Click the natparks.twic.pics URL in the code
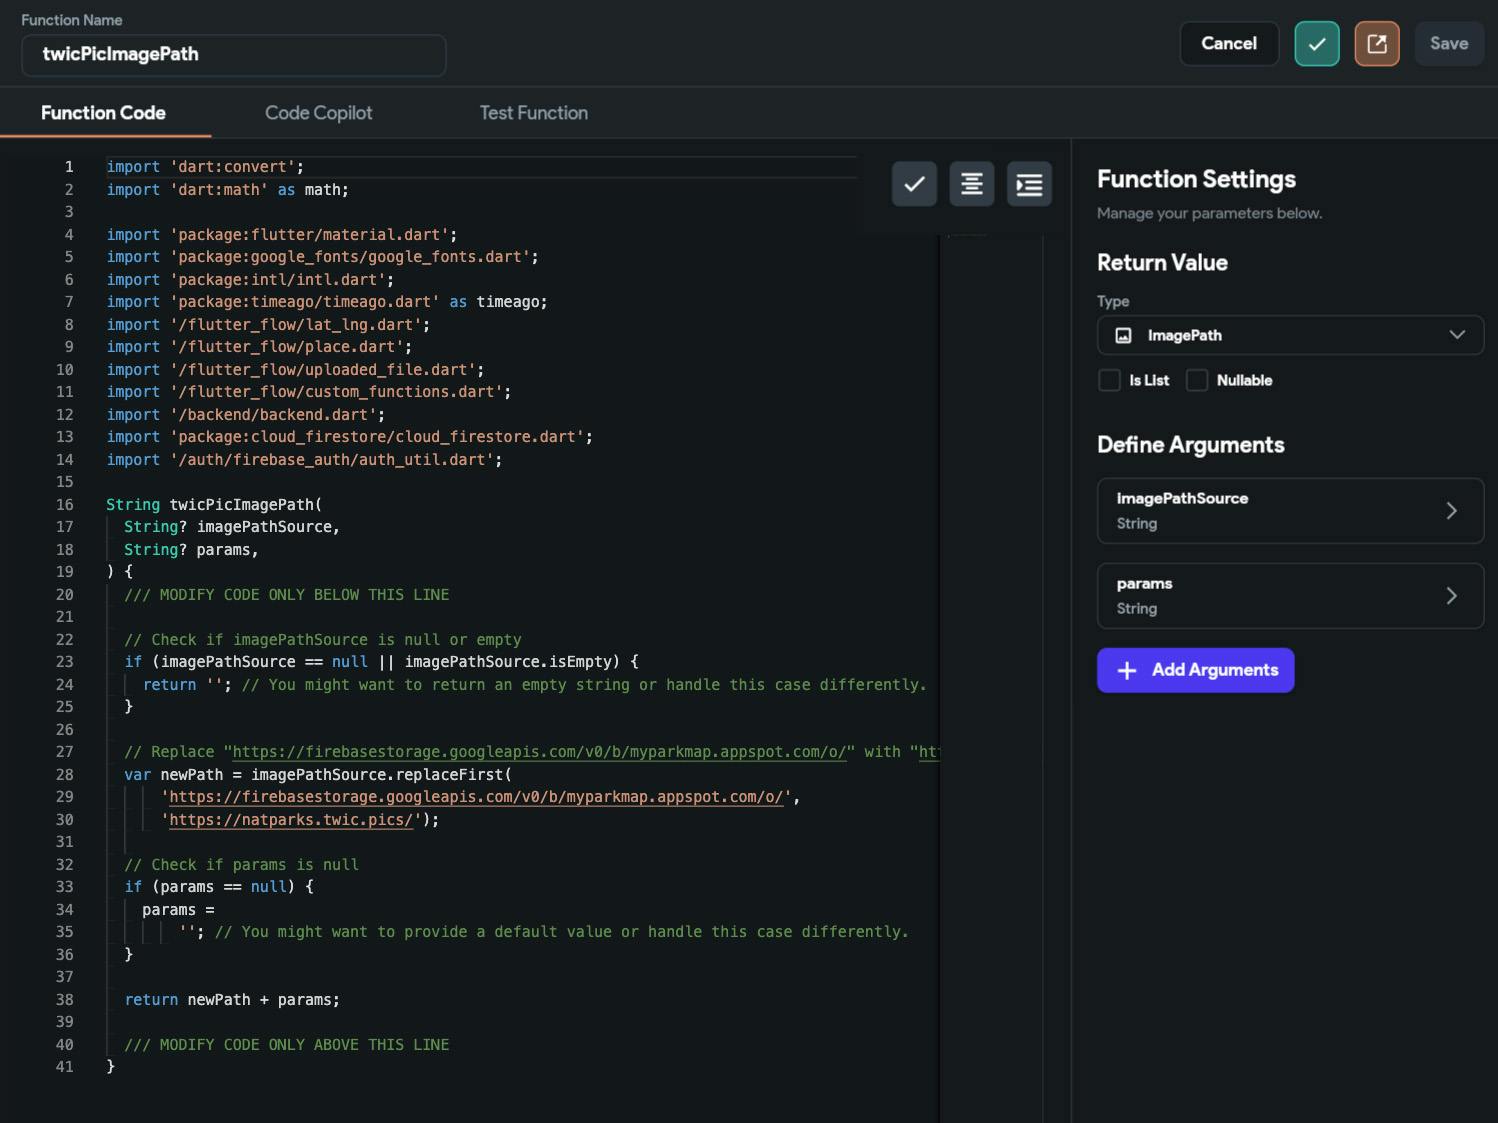 tap(290, 820)
